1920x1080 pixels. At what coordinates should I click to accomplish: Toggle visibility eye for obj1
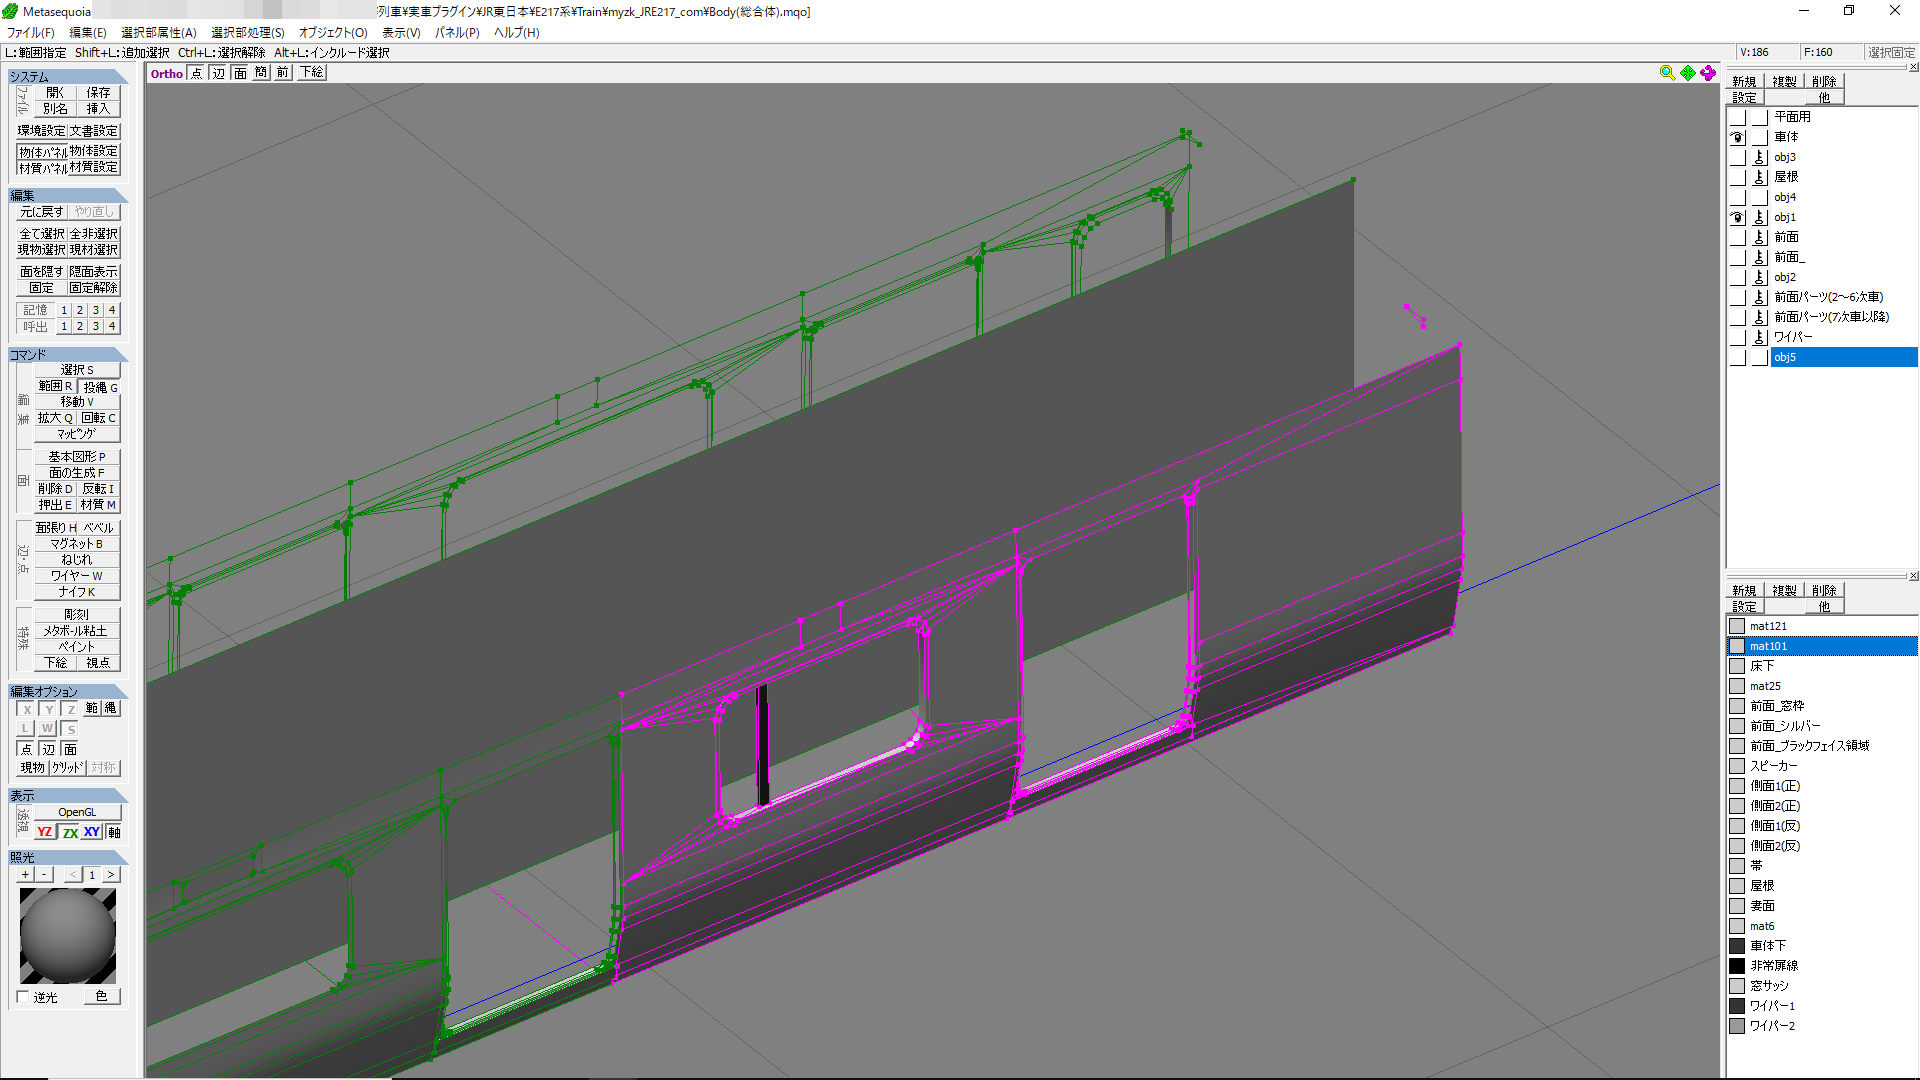[1738, 217]
